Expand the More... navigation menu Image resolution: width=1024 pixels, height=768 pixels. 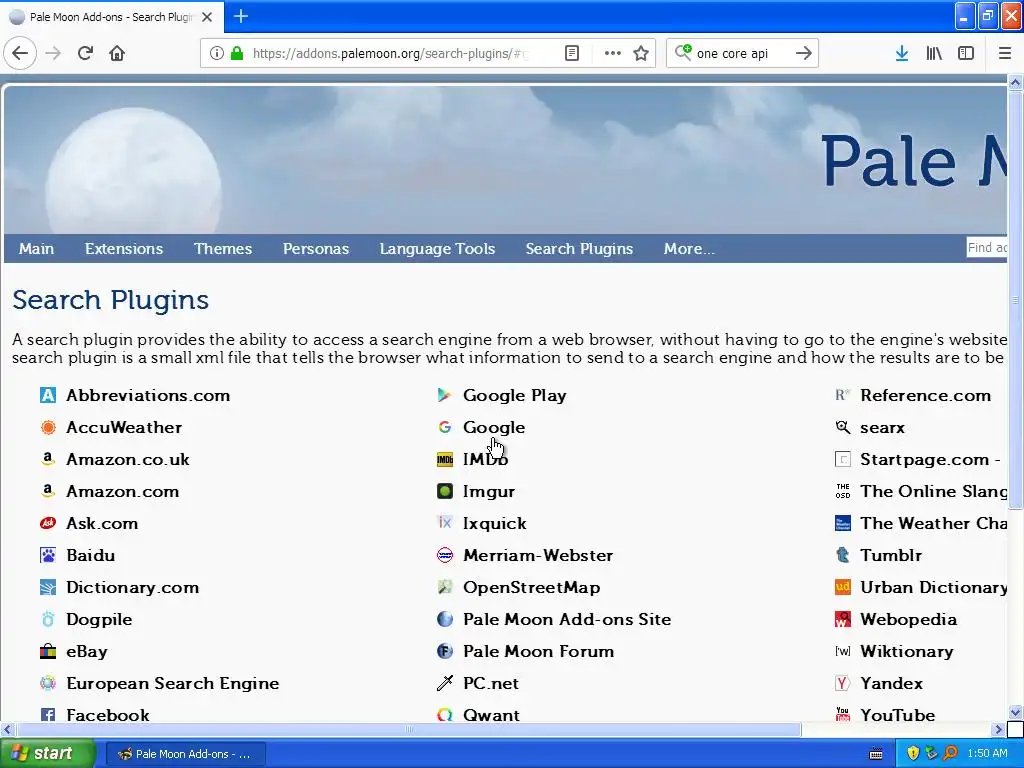click(689, 249)
